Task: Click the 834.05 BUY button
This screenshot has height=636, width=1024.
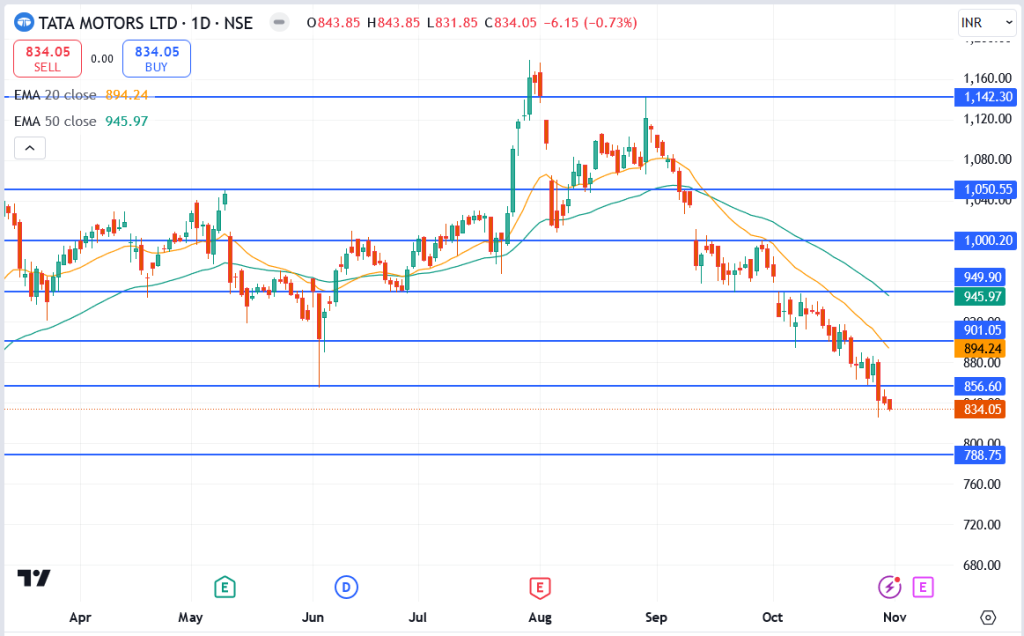Action: (x=157, y=59)
